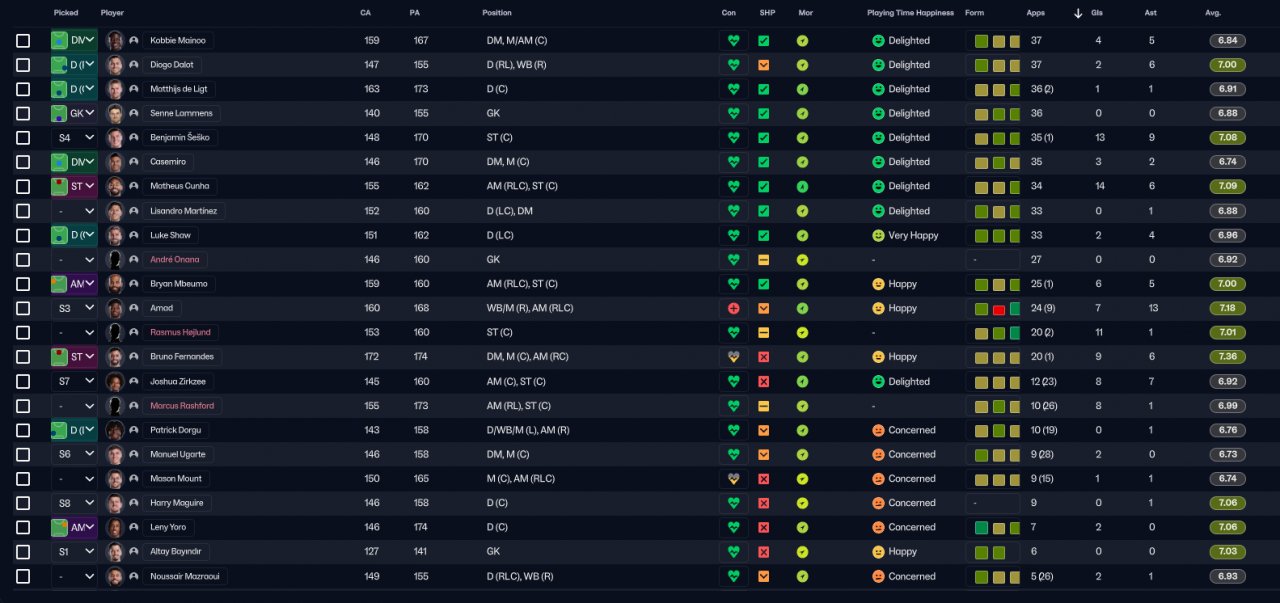Expand the S4 picked dropdown for Šeško
Image resolution: width=1280 pixels, height=603 pixels.
(x=74, y=138)
